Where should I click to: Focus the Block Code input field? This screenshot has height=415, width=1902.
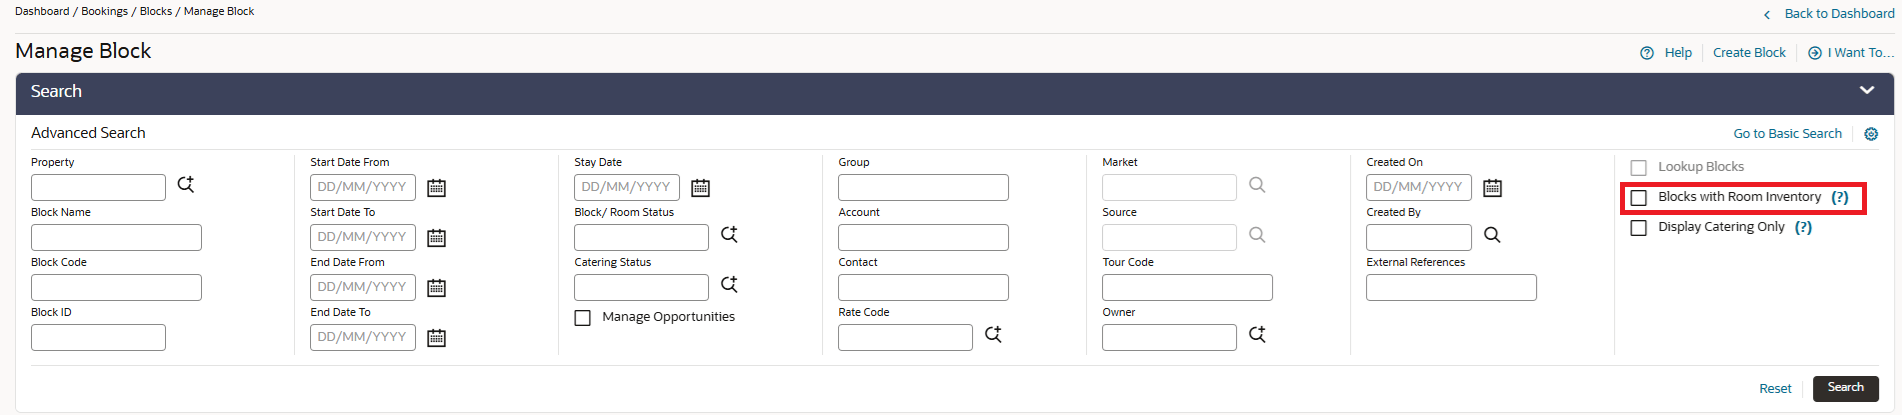click(x=116, y=288)
